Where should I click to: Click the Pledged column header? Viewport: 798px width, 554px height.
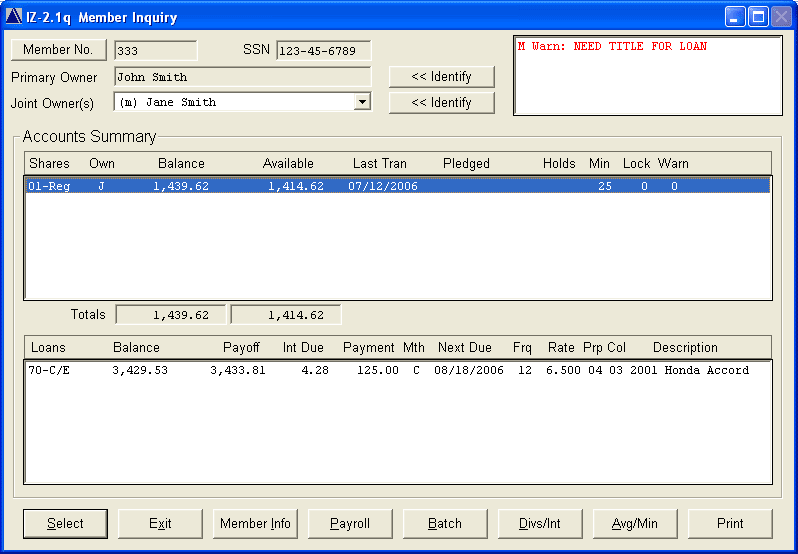coord(466,164)
